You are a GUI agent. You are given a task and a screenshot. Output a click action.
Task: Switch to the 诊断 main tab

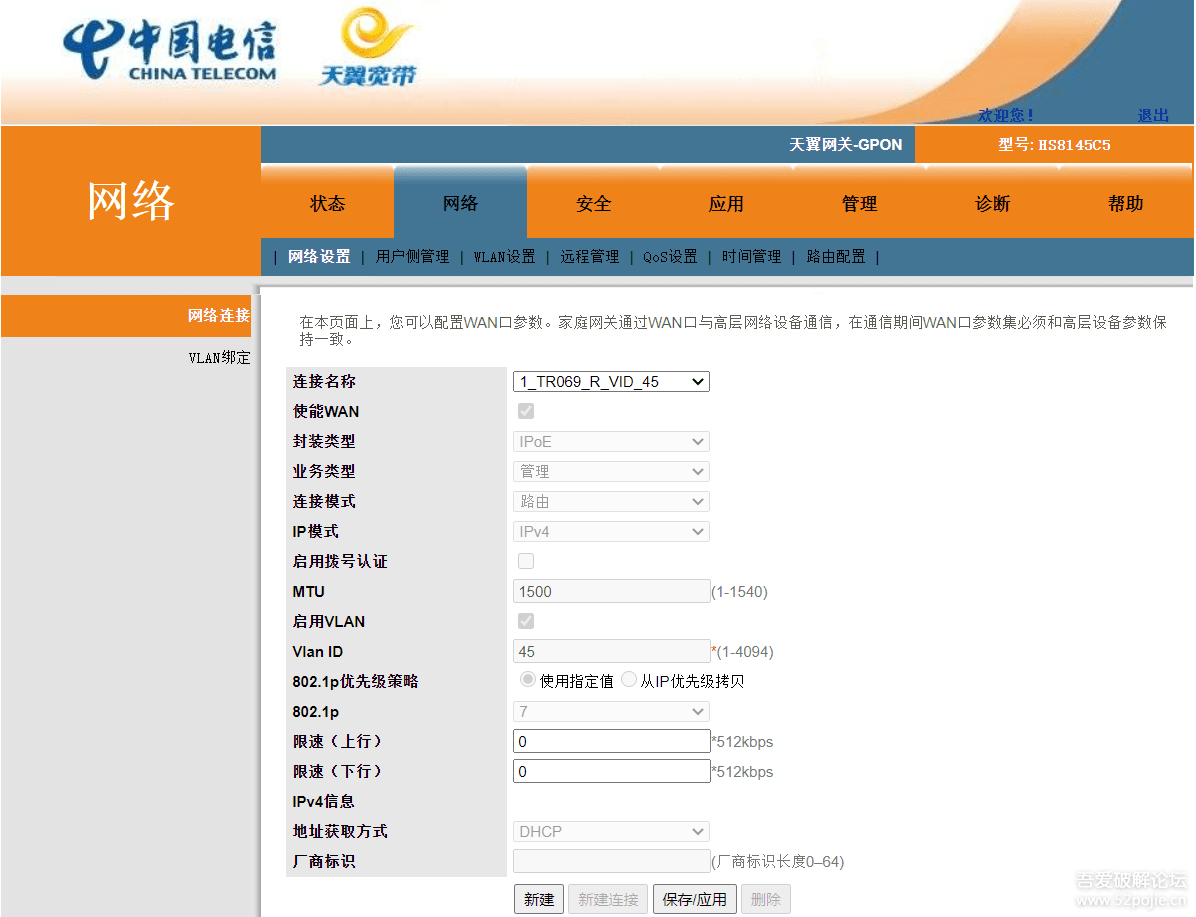coord(992,203)
